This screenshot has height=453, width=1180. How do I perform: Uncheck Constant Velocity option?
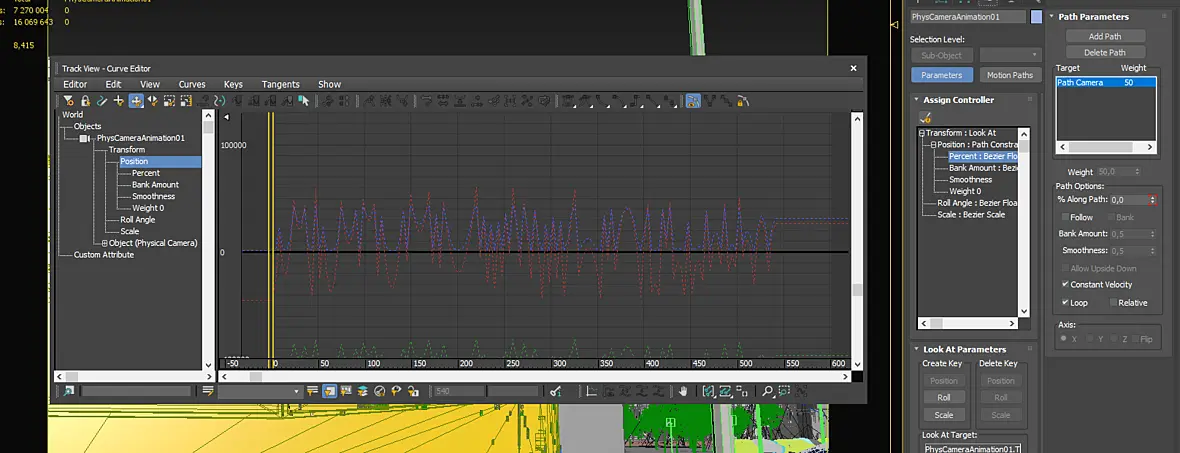(x=1065, y=284)
